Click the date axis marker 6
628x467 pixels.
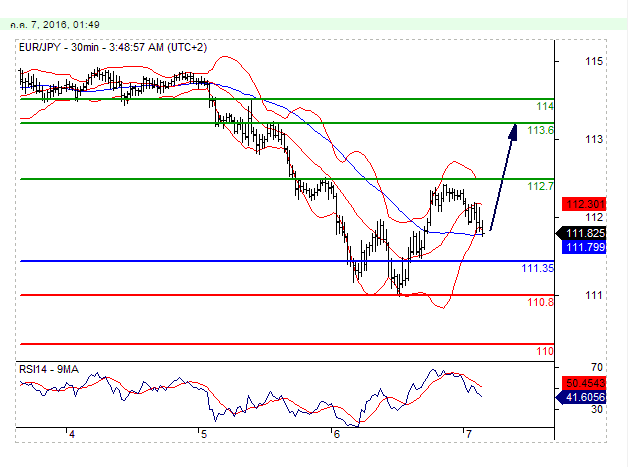pos(336,434)
